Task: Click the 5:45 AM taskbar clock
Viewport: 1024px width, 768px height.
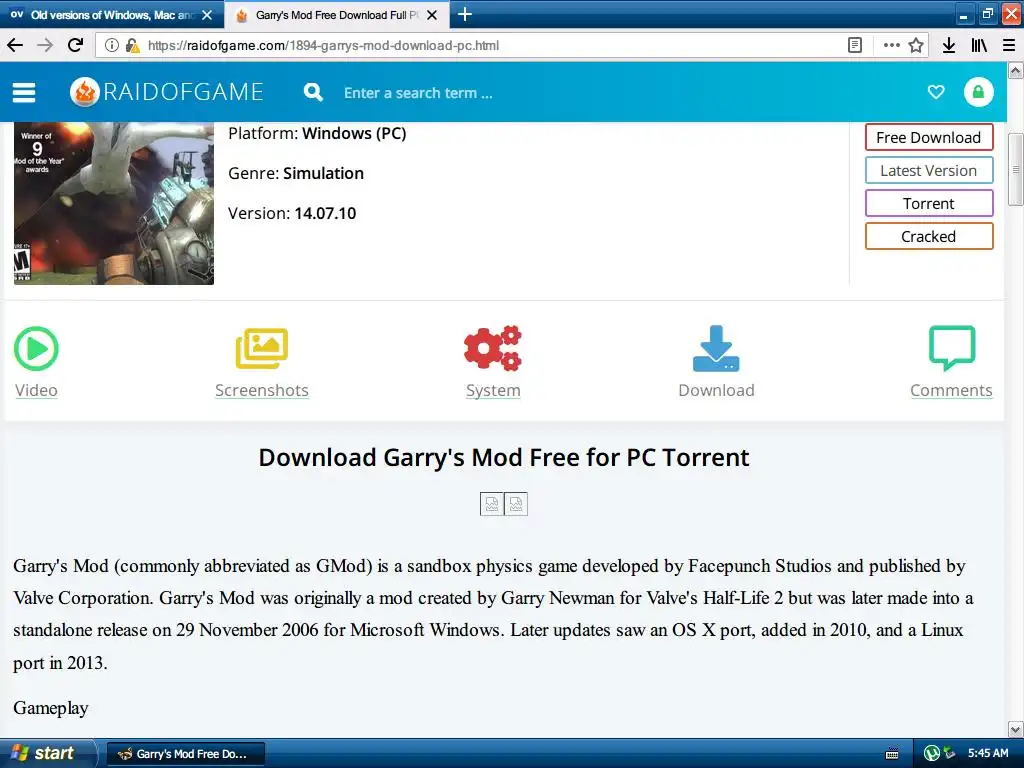Action: tap(988, 753)
